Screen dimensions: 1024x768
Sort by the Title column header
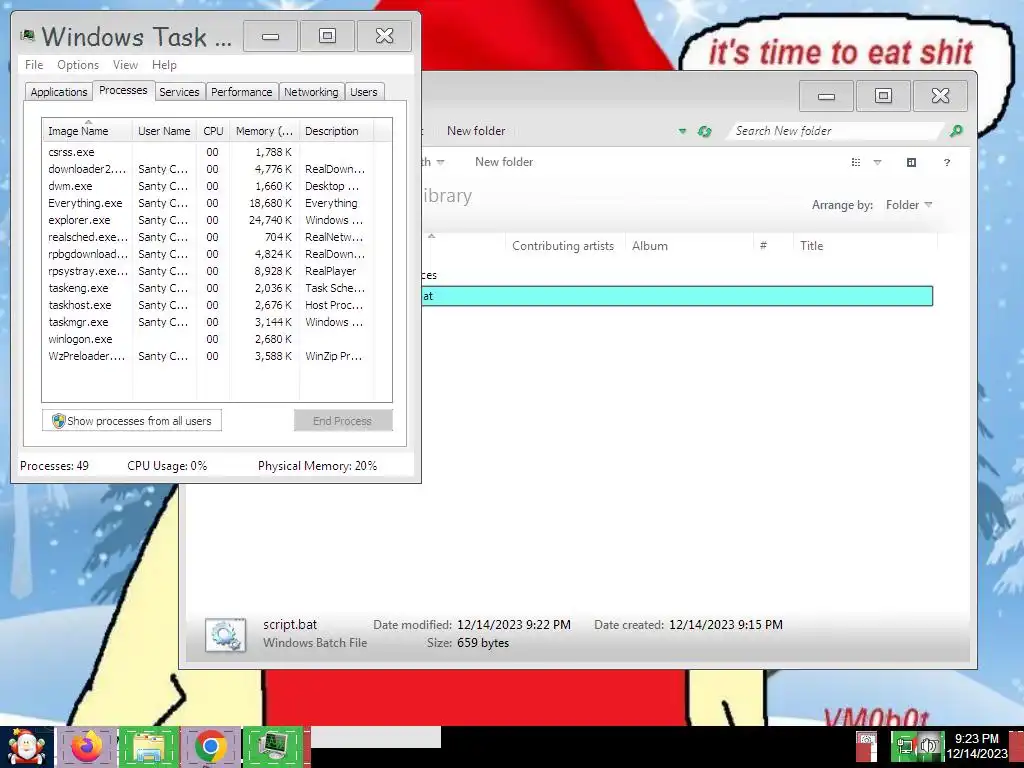tap(865, 246)
